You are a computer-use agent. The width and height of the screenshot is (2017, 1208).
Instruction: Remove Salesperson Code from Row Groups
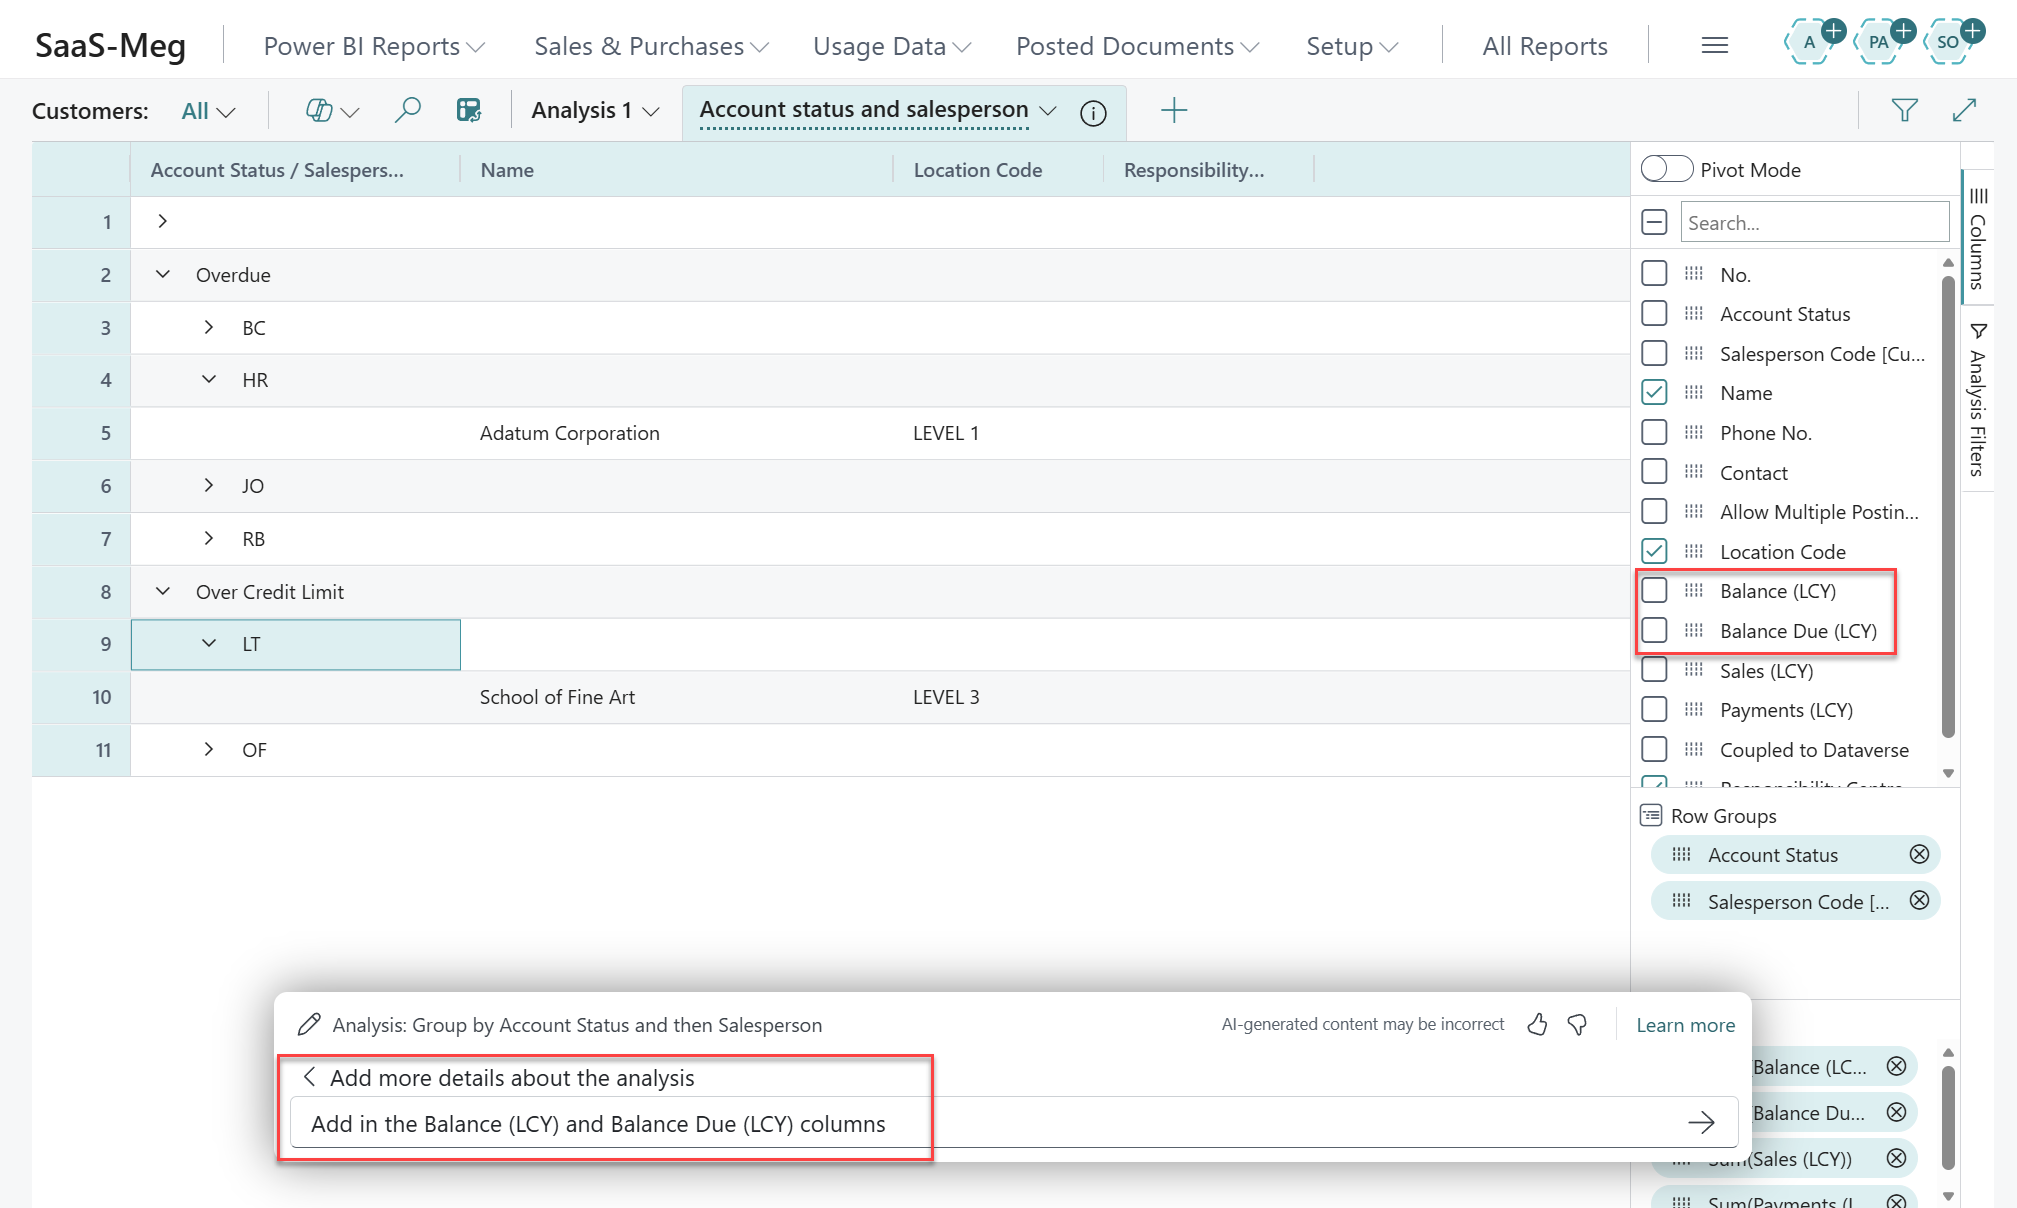click(x=1919, y=900)
